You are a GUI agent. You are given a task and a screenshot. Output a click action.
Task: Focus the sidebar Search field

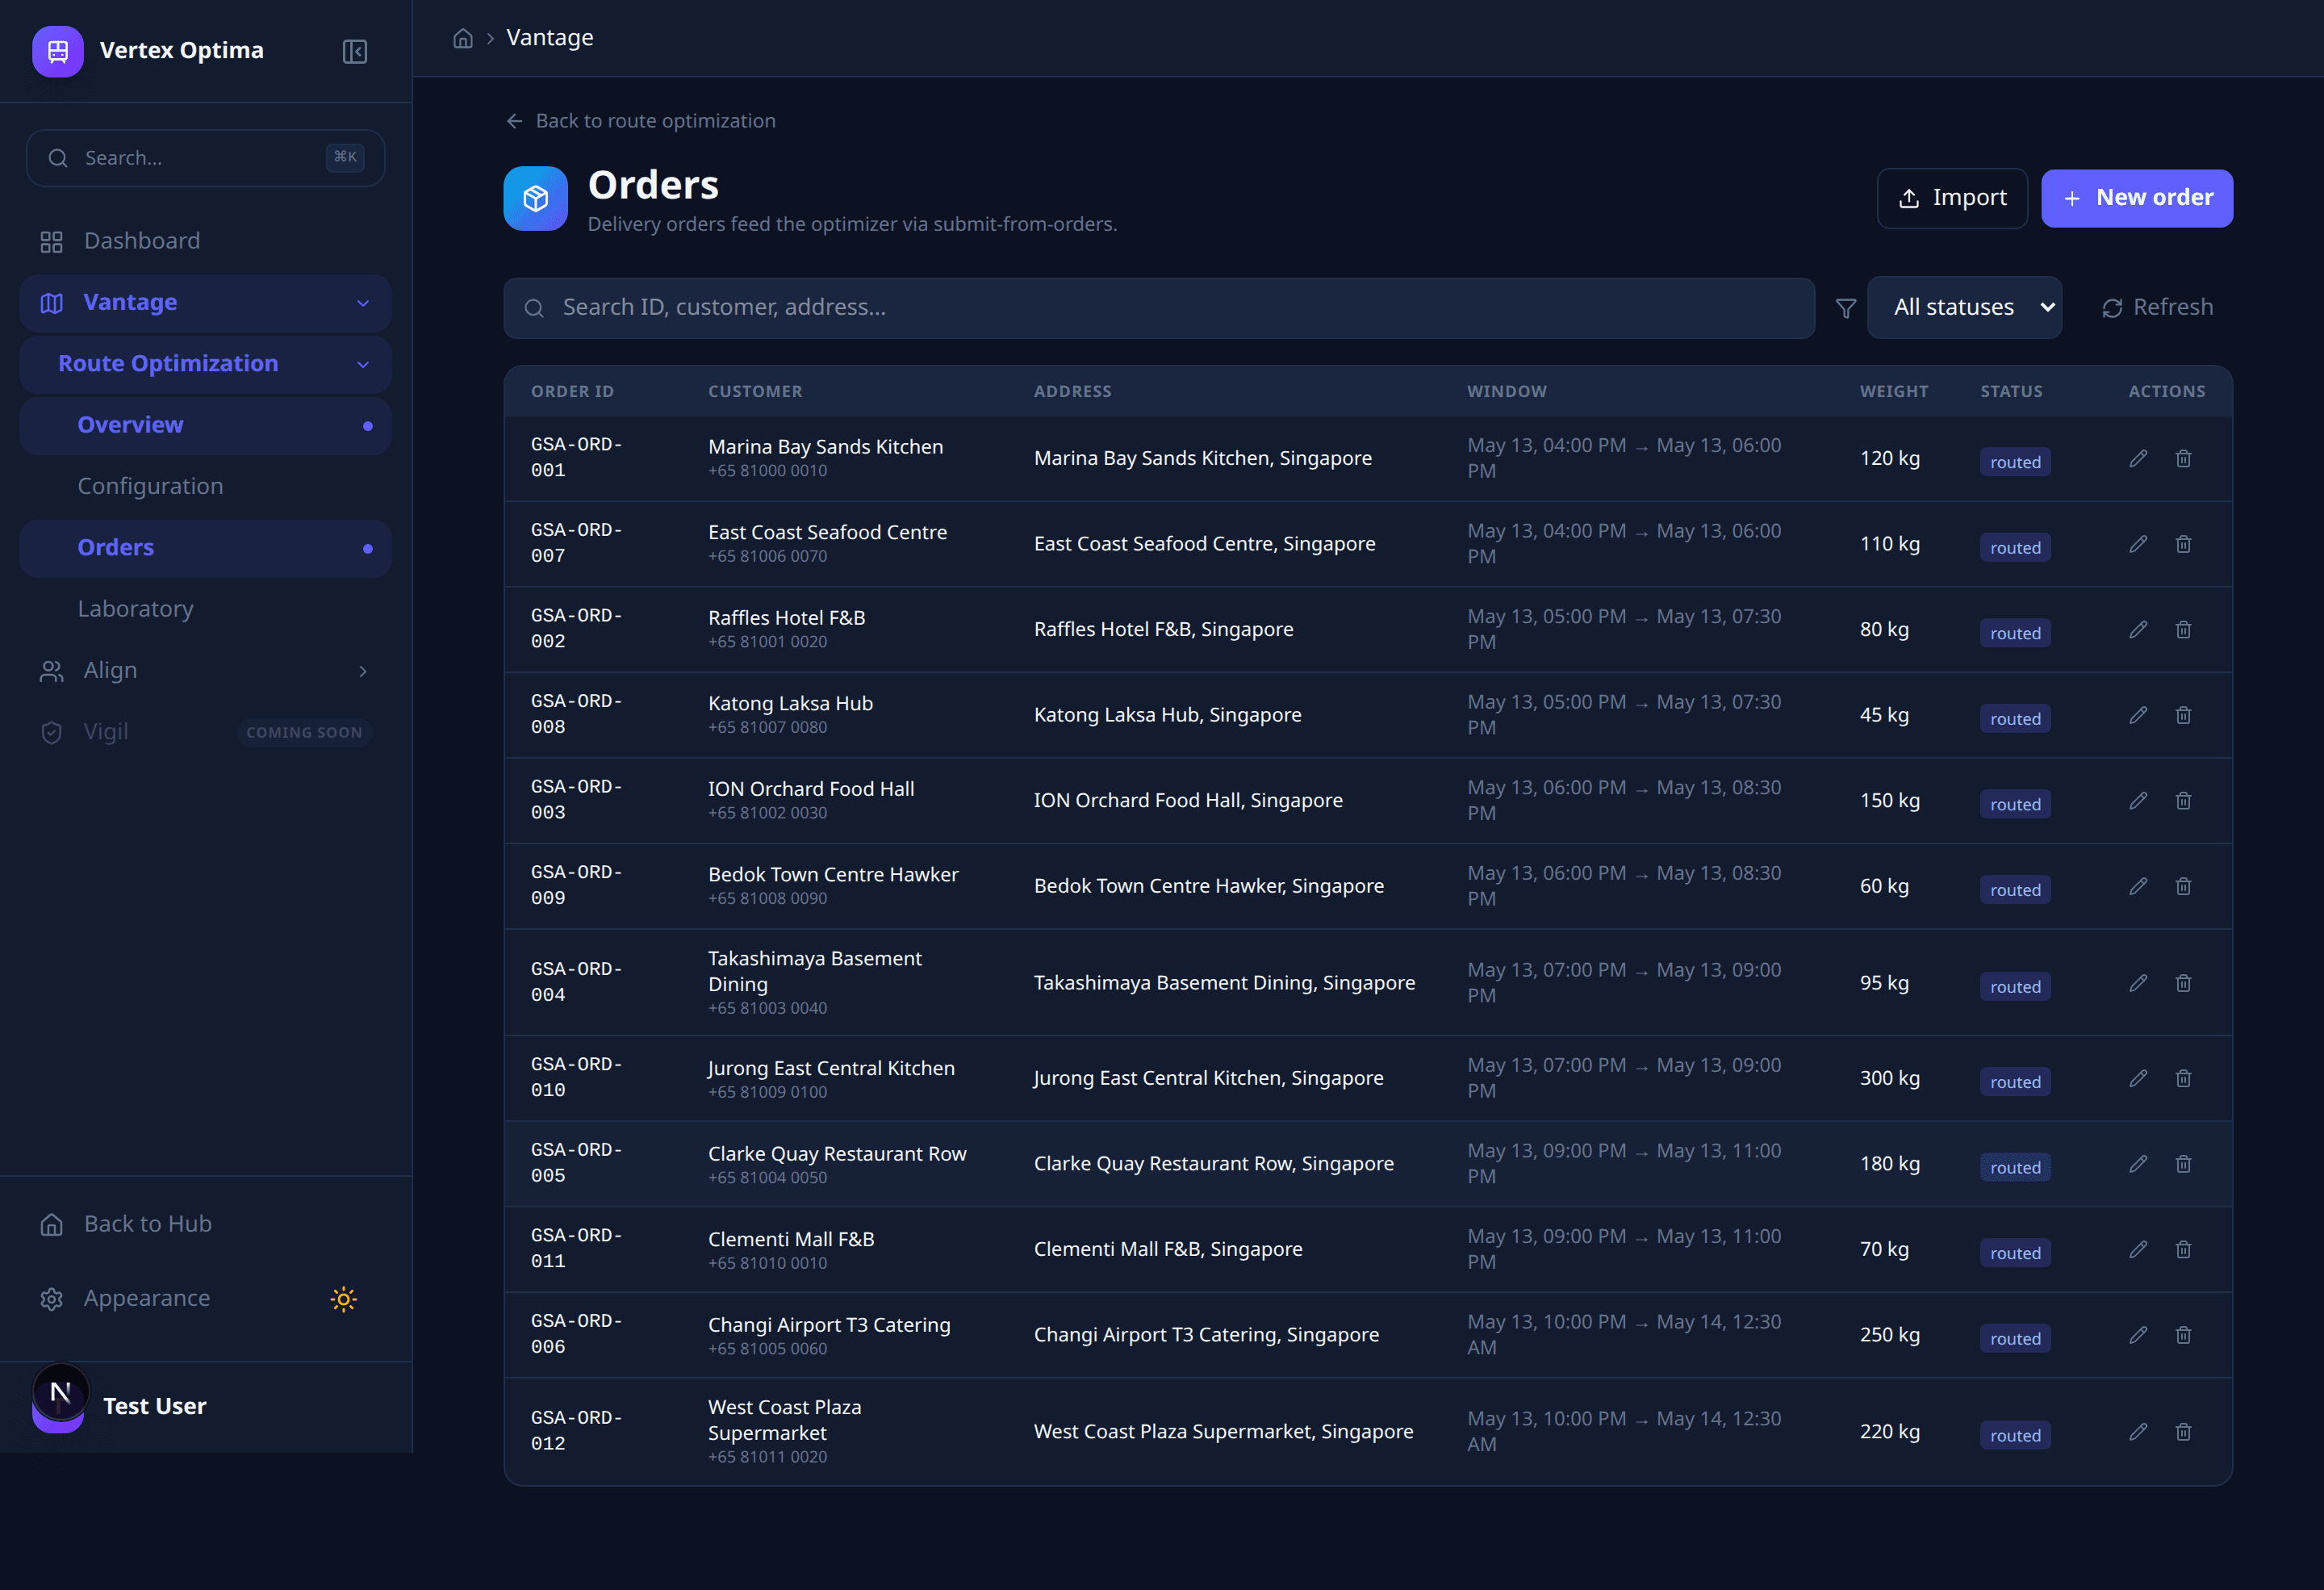(x=205, y=158)
